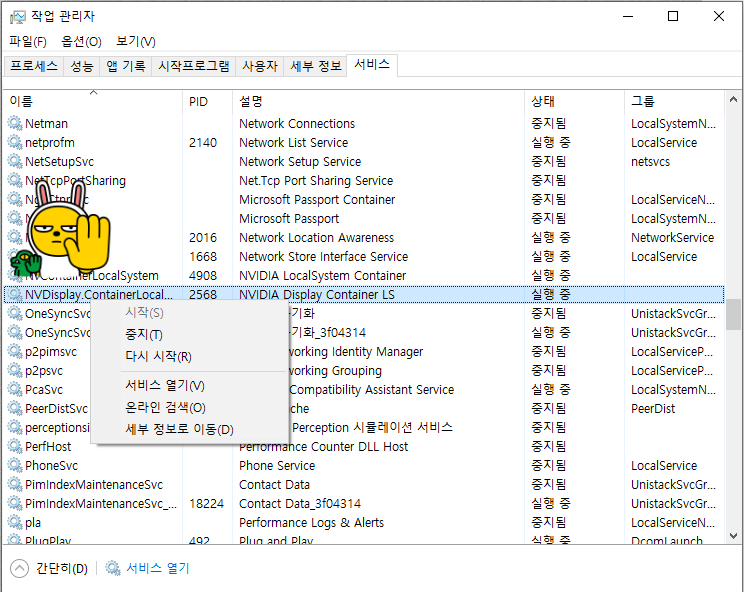This screenshot has height=592, width=744.
Task: Click the netsvcs group cell
Action: [x=650, y=162]
